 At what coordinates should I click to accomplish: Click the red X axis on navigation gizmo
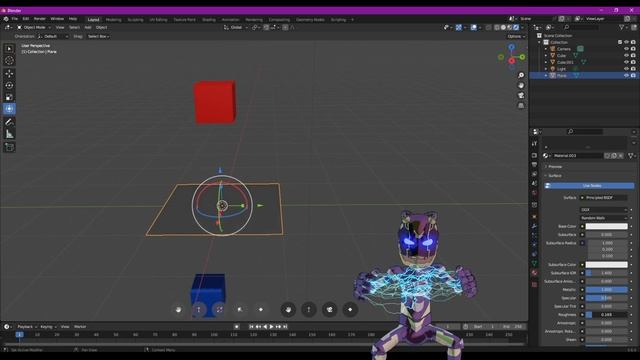click(x=511, y=61)
